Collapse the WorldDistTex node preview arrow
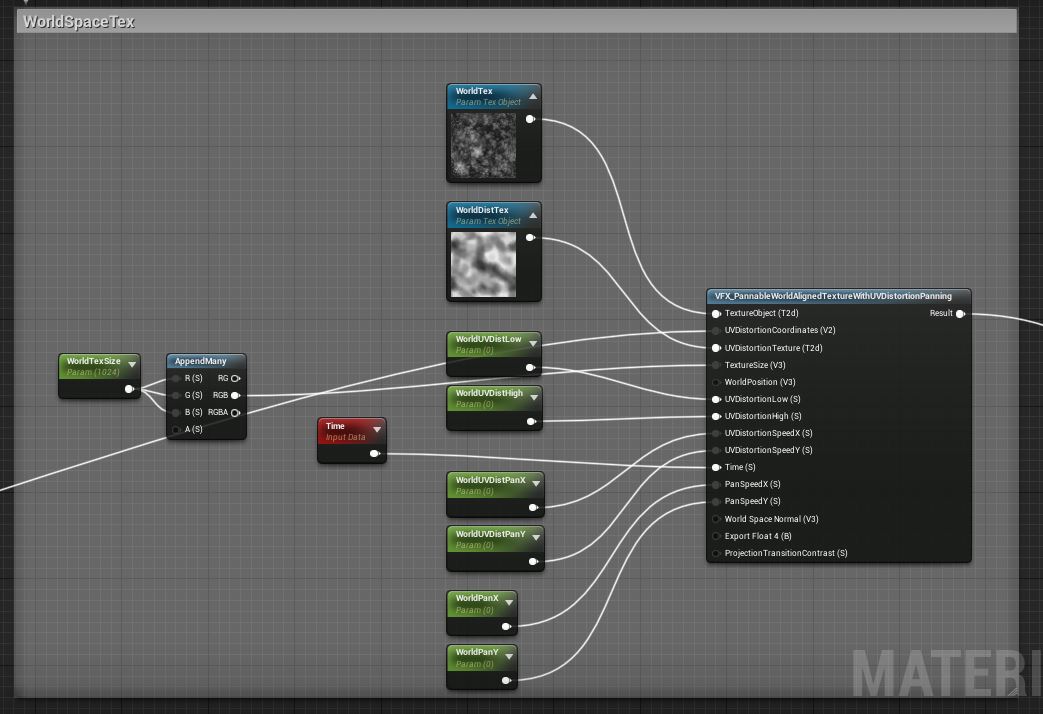The image size is (1043, 714). tap(533, 216)
